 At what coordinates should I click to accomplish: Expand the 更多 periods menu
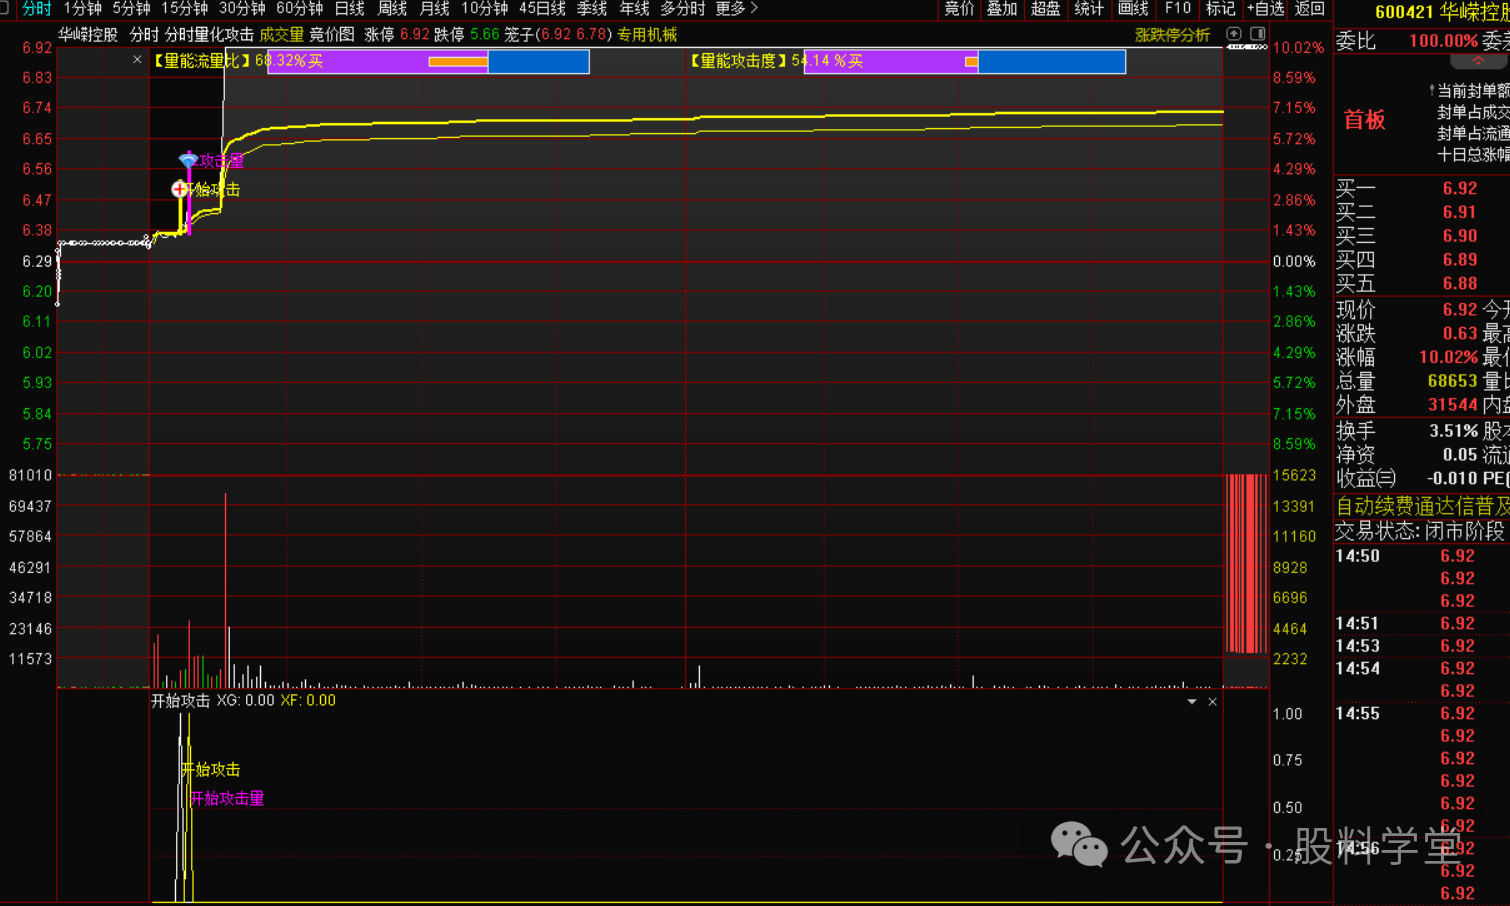[x=736, y=9]
